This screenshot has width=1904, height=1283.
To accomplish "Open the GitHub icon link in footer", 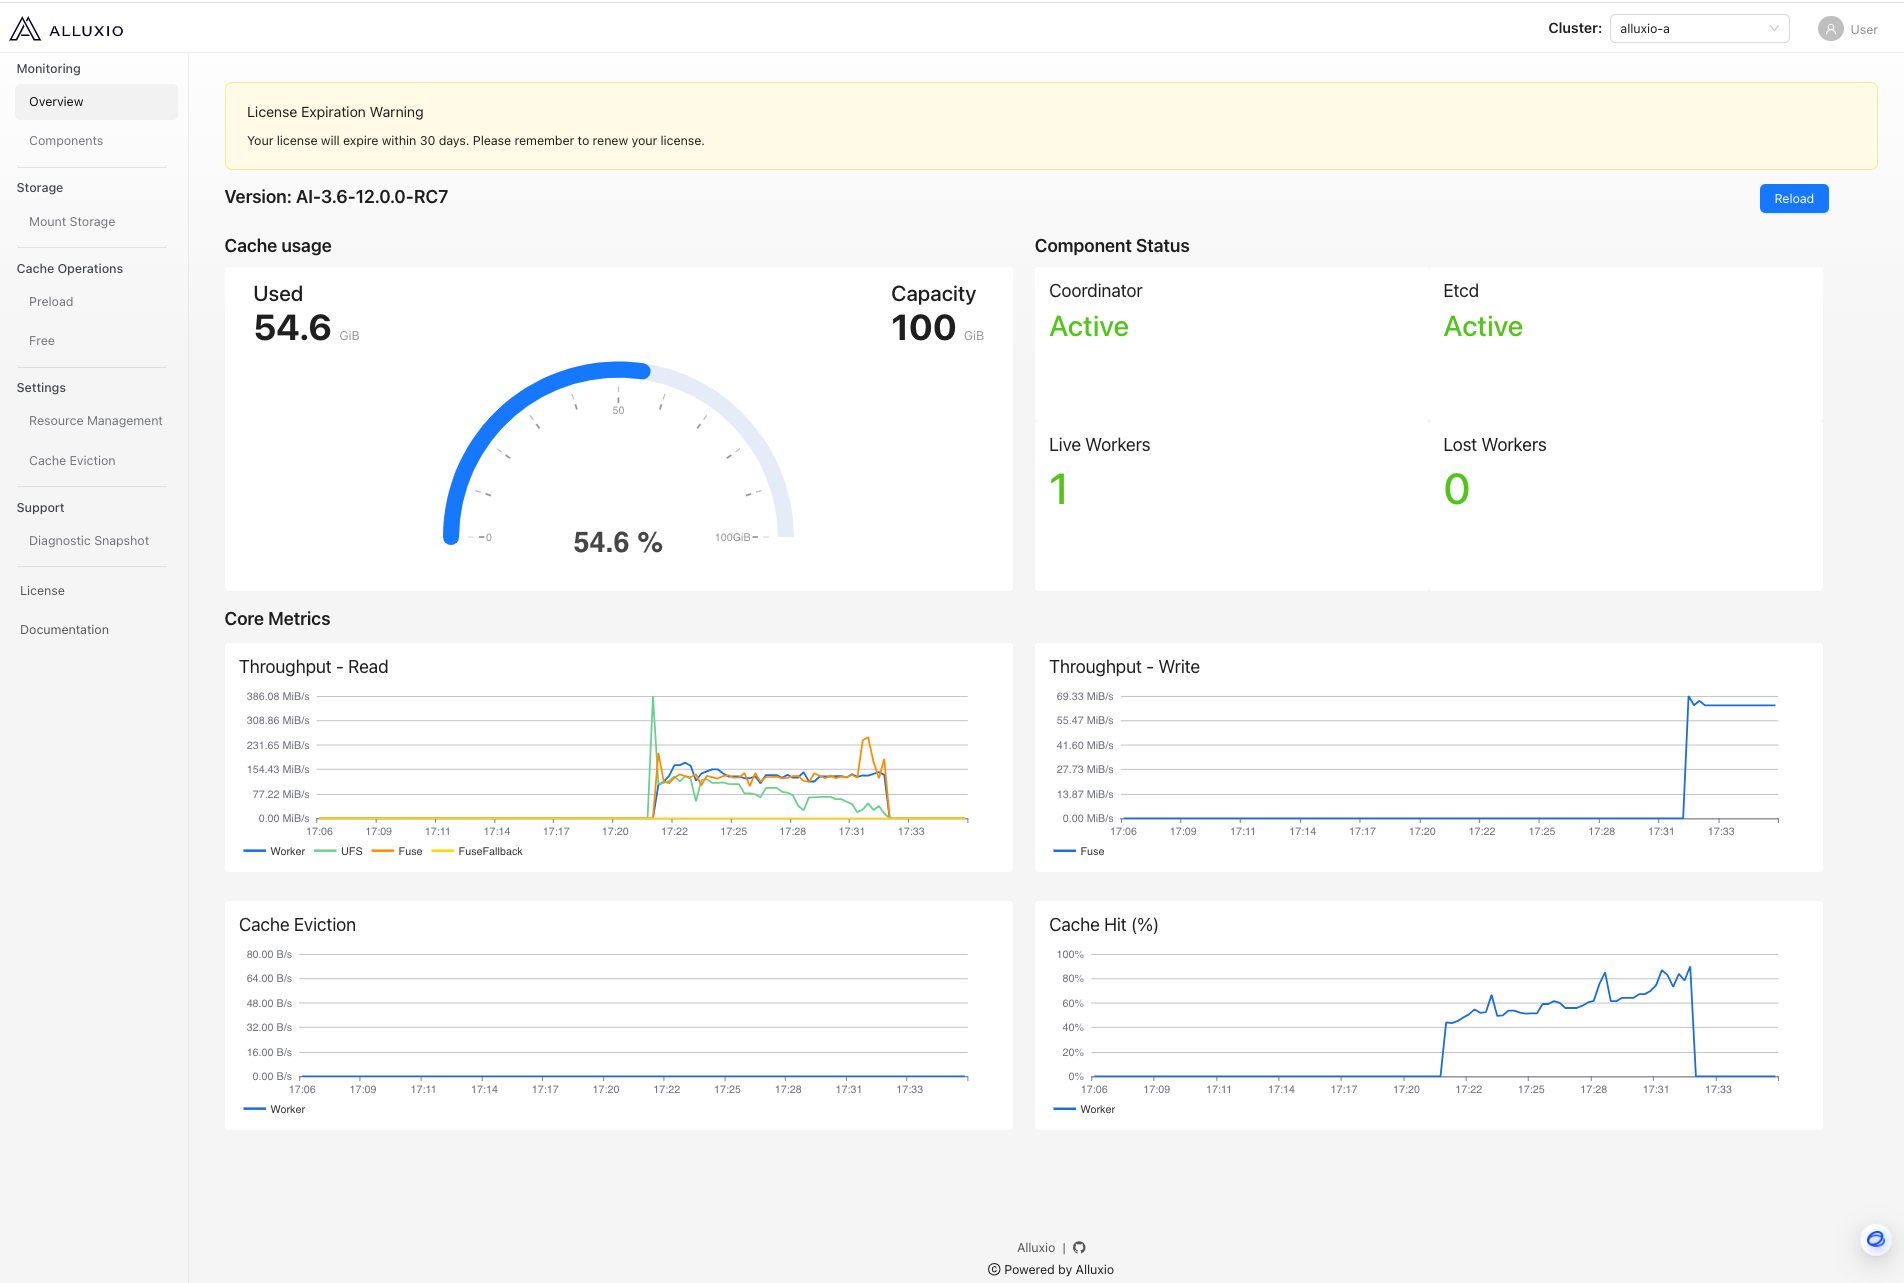I will pos(1079,1247).
